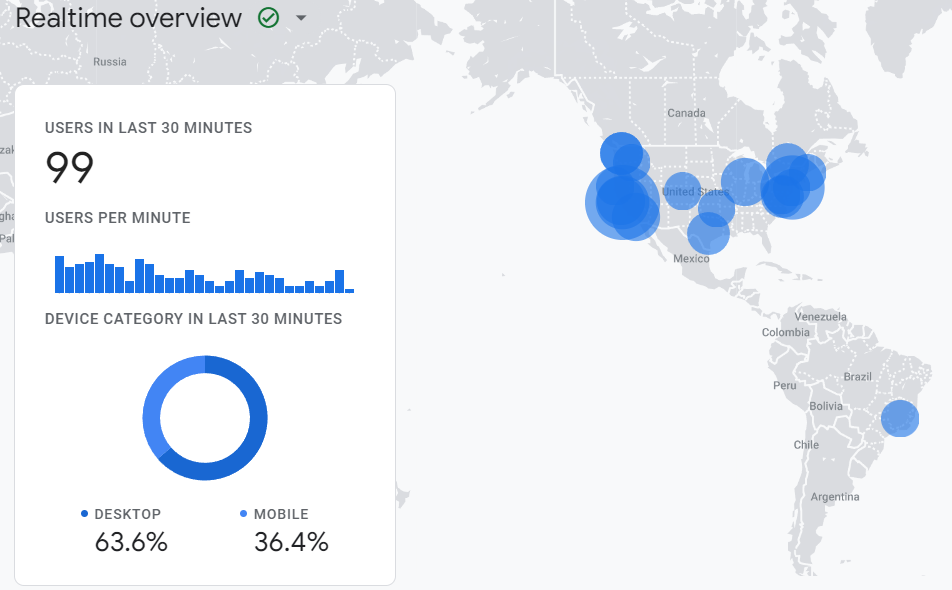
Task: Click the tallest bar in users-per-minute chart
Action: pos(99,273)
